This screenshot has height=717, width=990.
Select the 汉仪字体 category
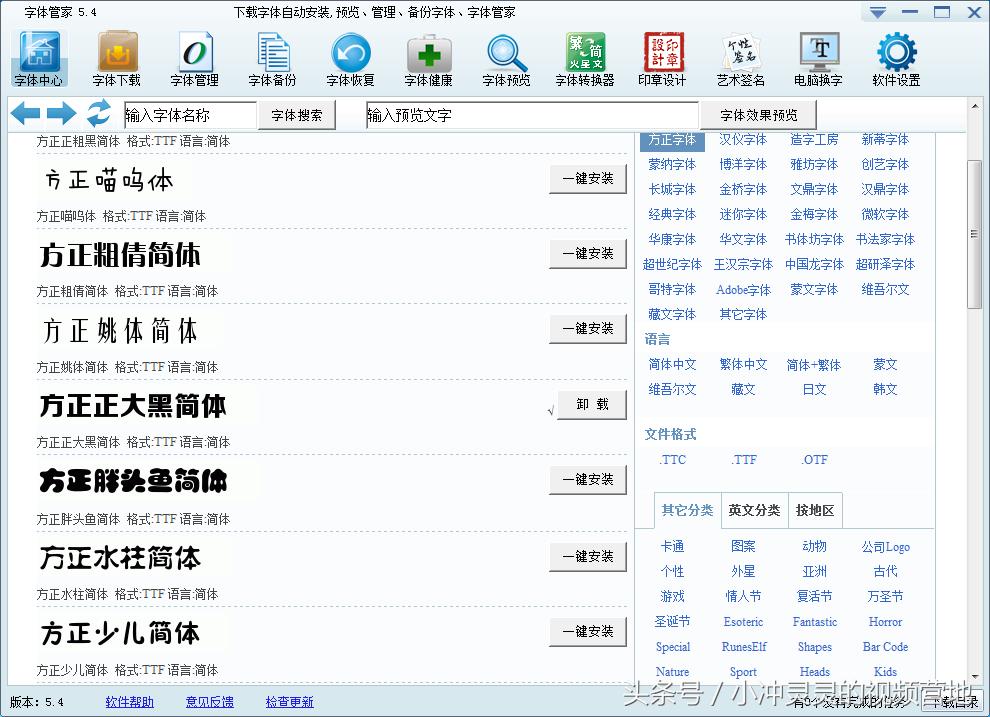click(743, 139)
